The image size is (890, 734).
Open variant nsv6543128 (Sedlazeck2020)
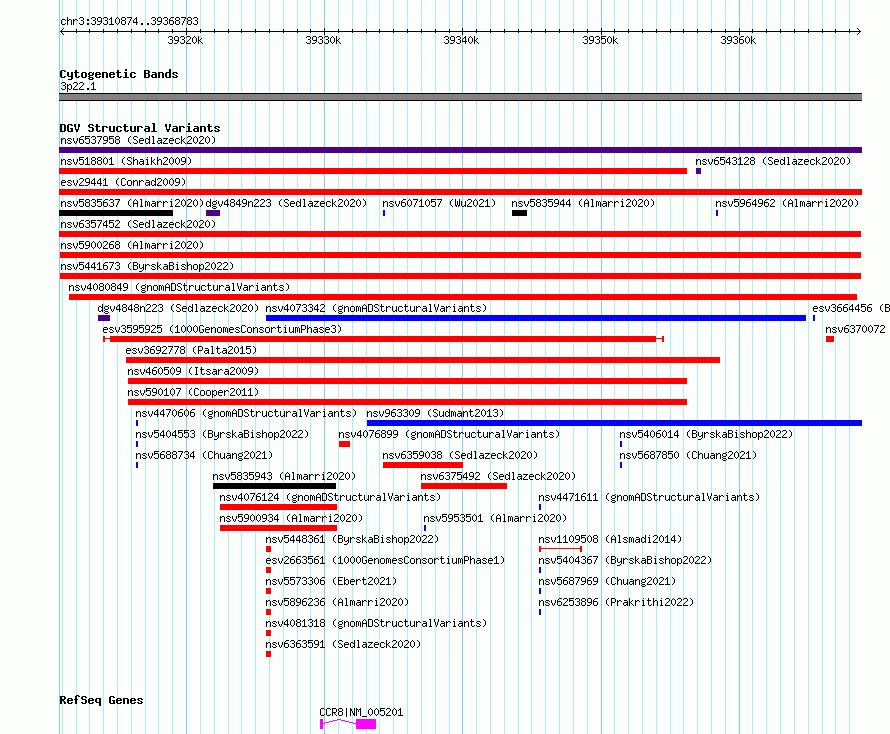(x=773, y=161)
